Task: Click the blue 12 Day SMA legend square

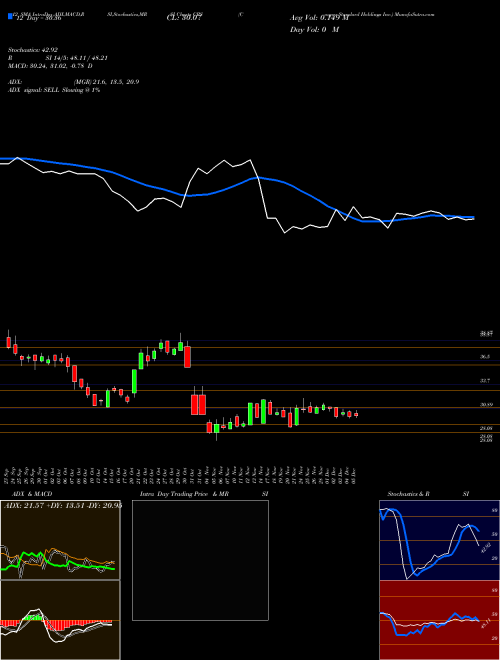Action: click(11, 17)
